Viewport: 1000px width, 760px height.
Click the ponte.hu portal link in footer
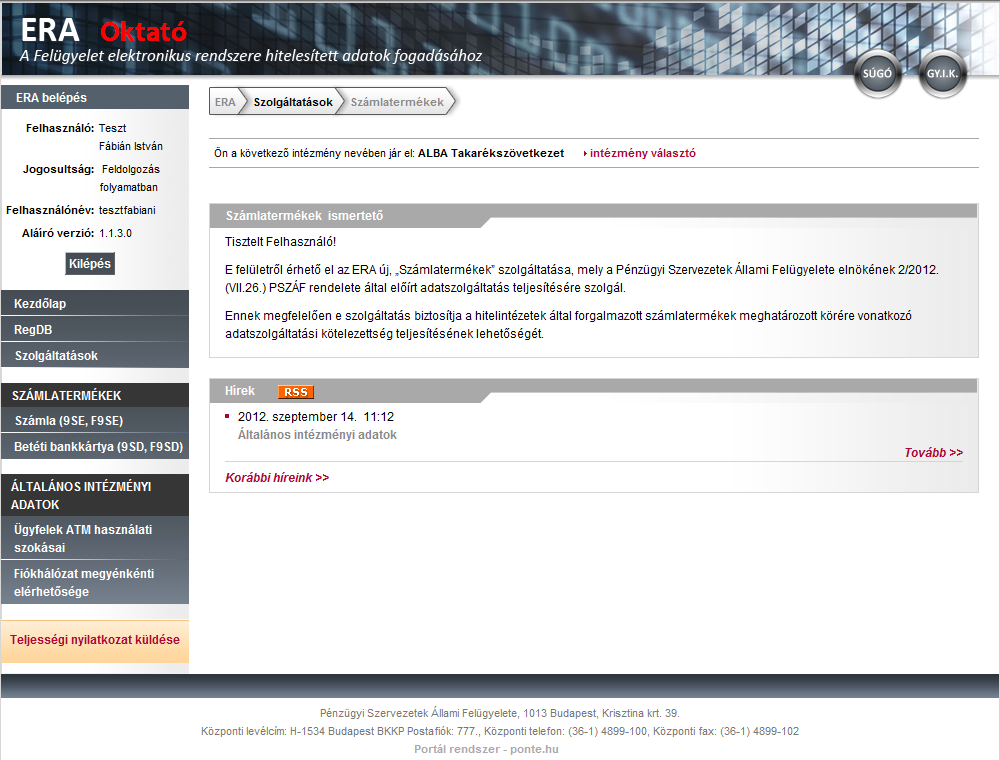click(x=486, y=749)
